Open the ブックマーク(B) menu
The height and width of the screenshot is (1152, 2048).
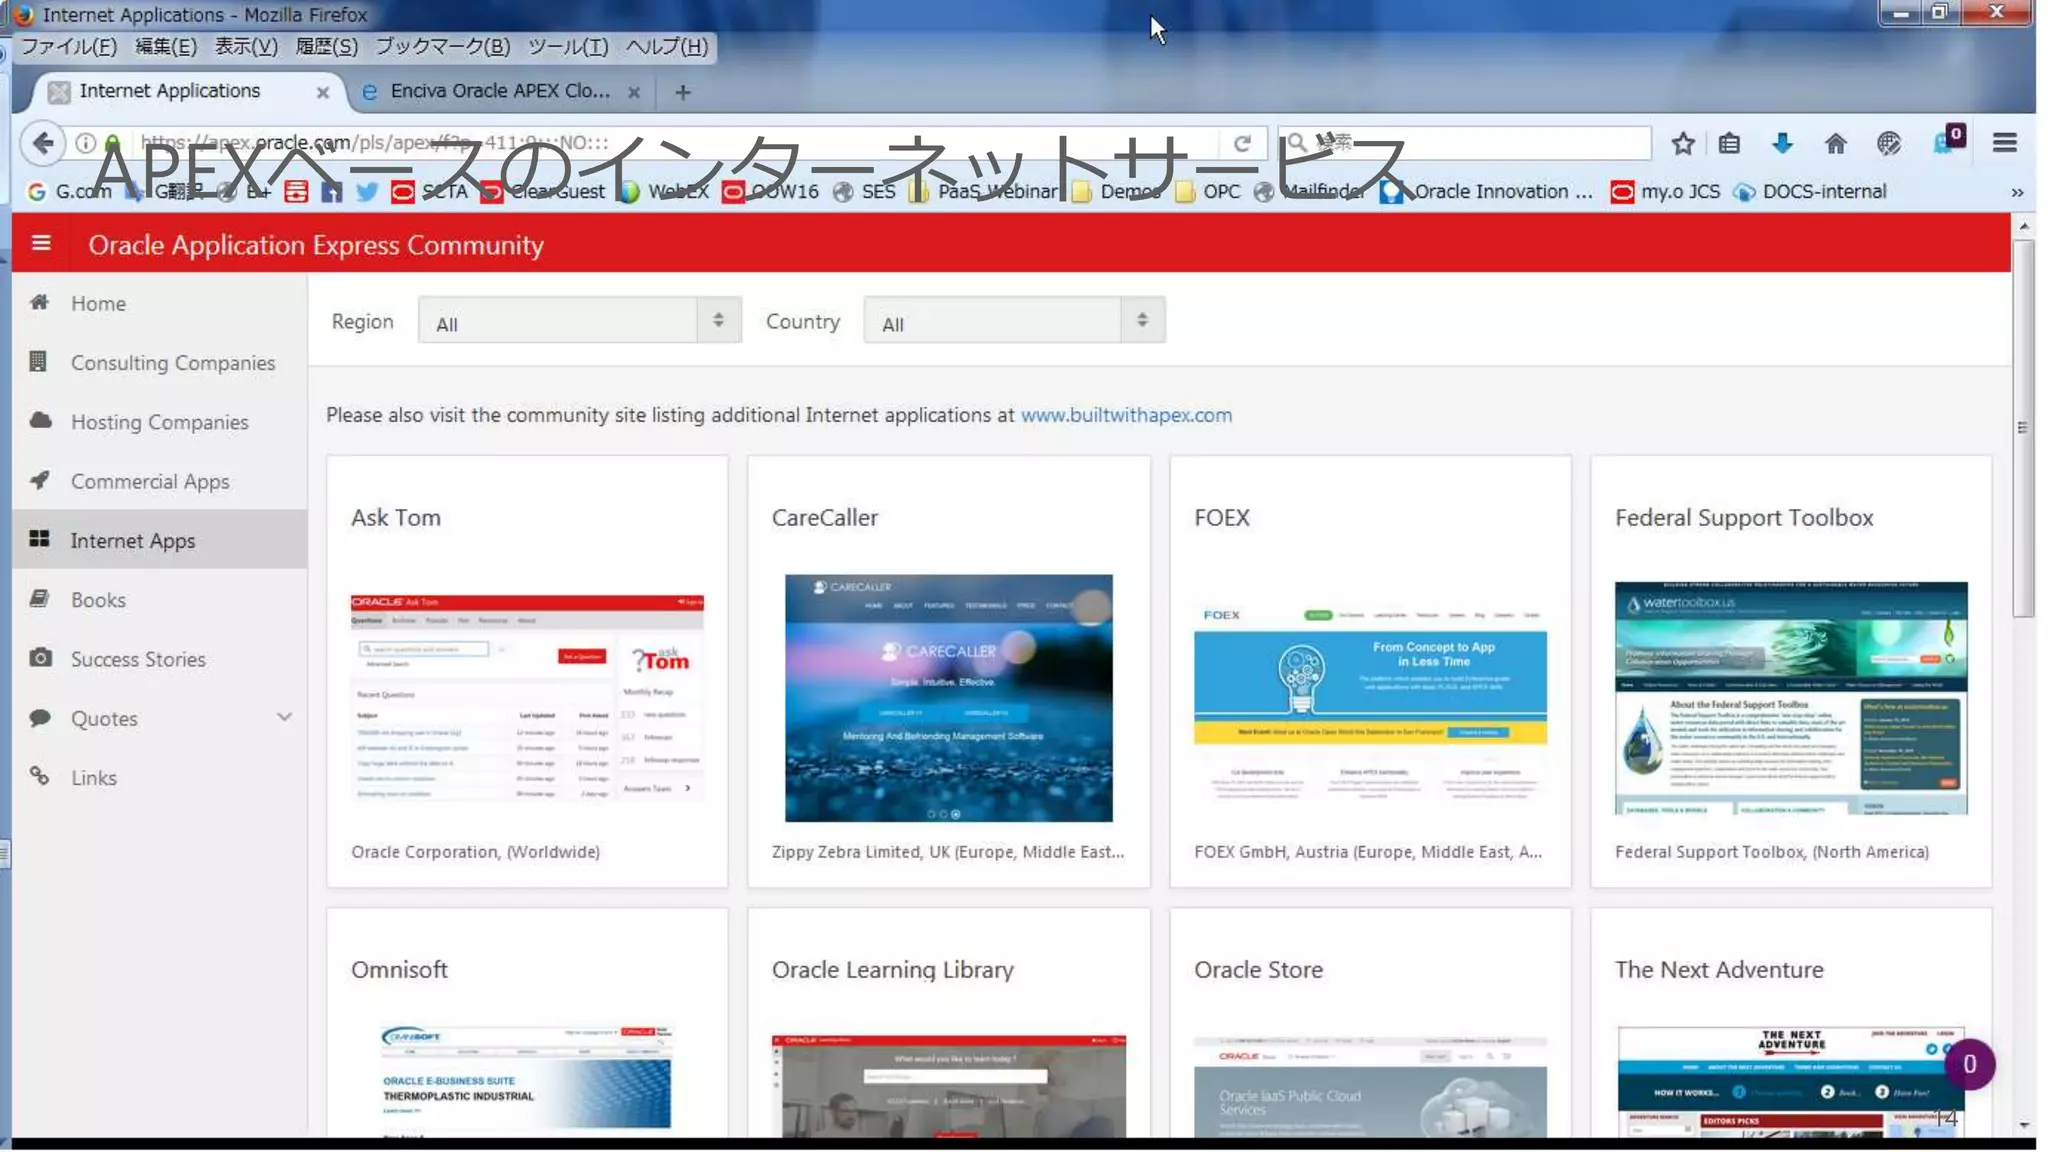(442, 46)
